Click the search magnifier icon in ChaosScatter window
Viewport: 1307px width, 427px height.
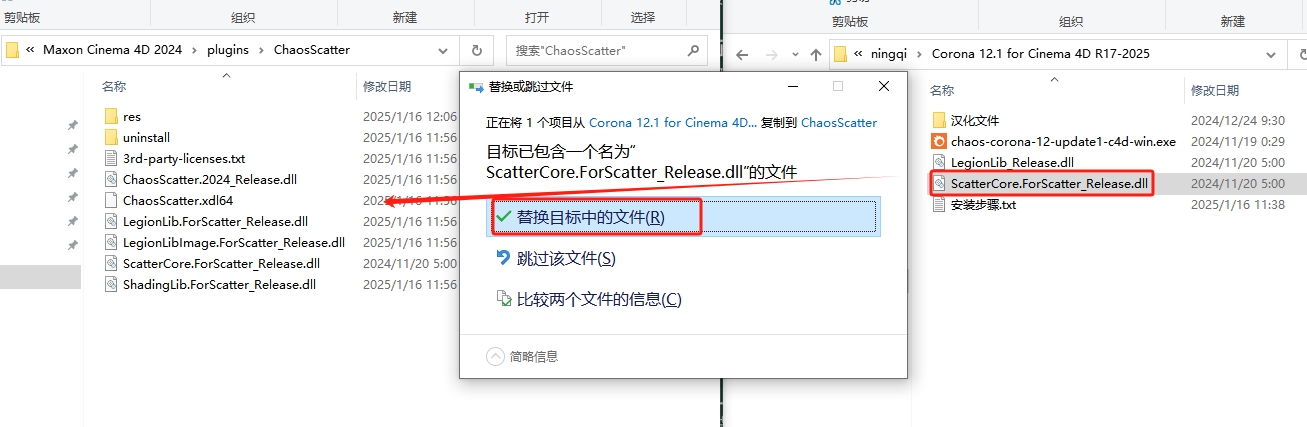pyautogui.click(x=691, y=49)
